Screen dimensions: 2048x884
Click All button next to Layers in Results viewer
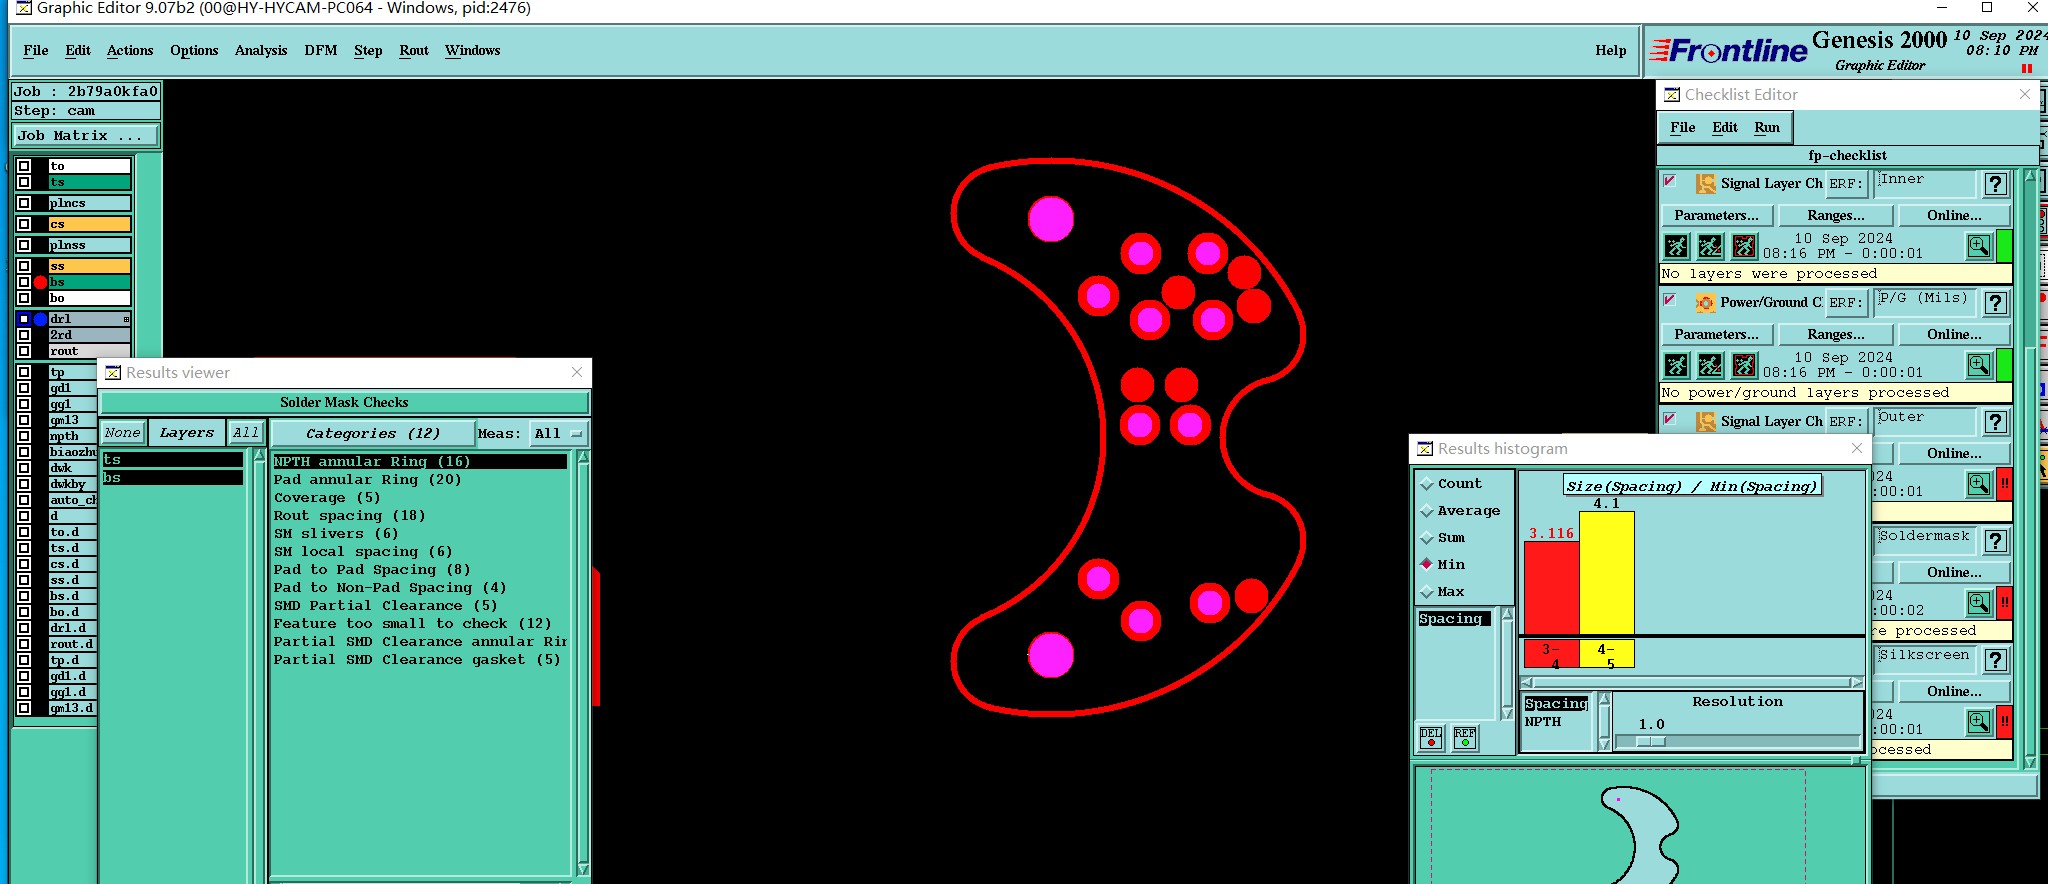click(x=246, y=433)
